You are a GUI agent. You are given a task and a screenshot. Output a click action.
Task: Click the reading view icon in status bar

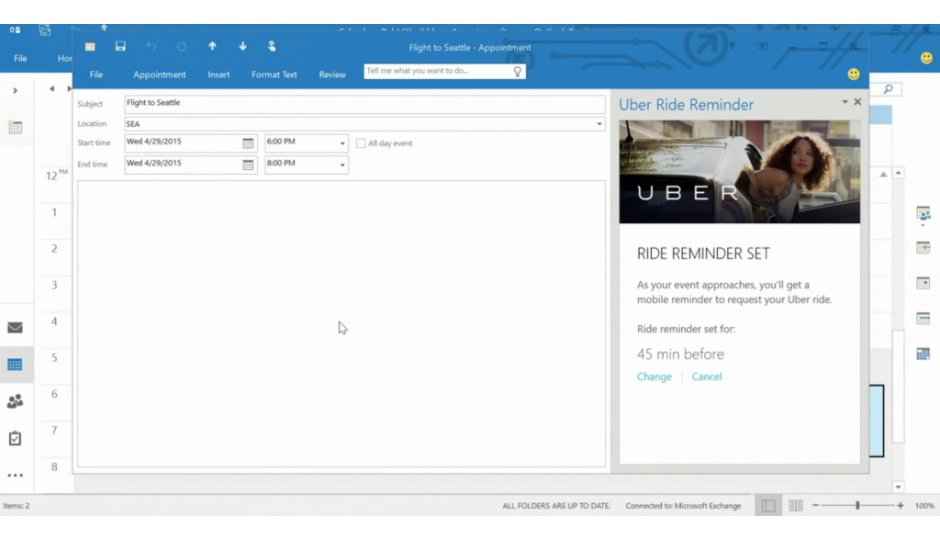point(796,506)
